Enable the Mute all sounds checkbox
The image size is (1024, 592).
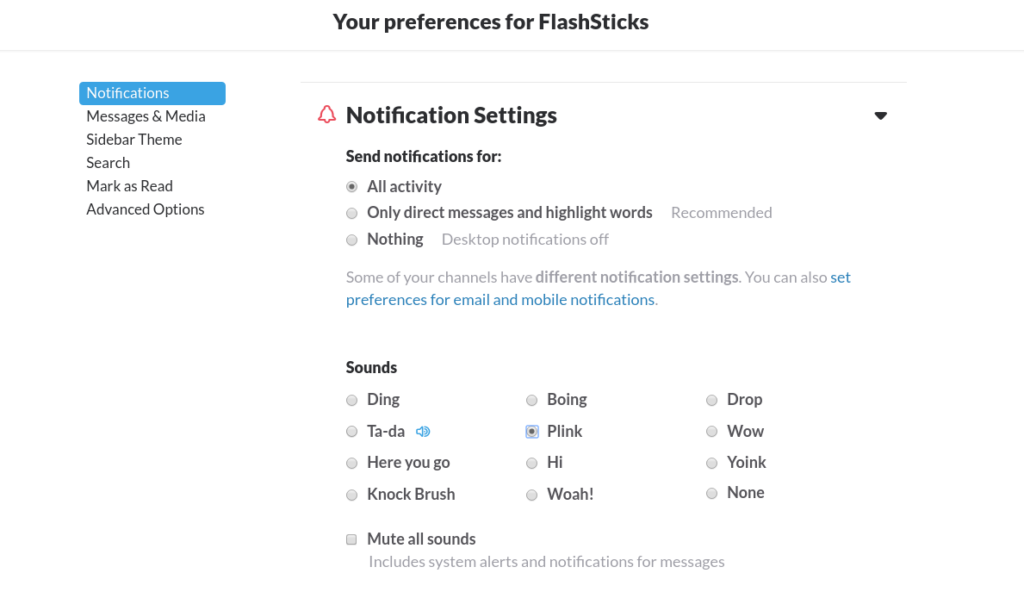pyautogui.click(x=352, y=539)
